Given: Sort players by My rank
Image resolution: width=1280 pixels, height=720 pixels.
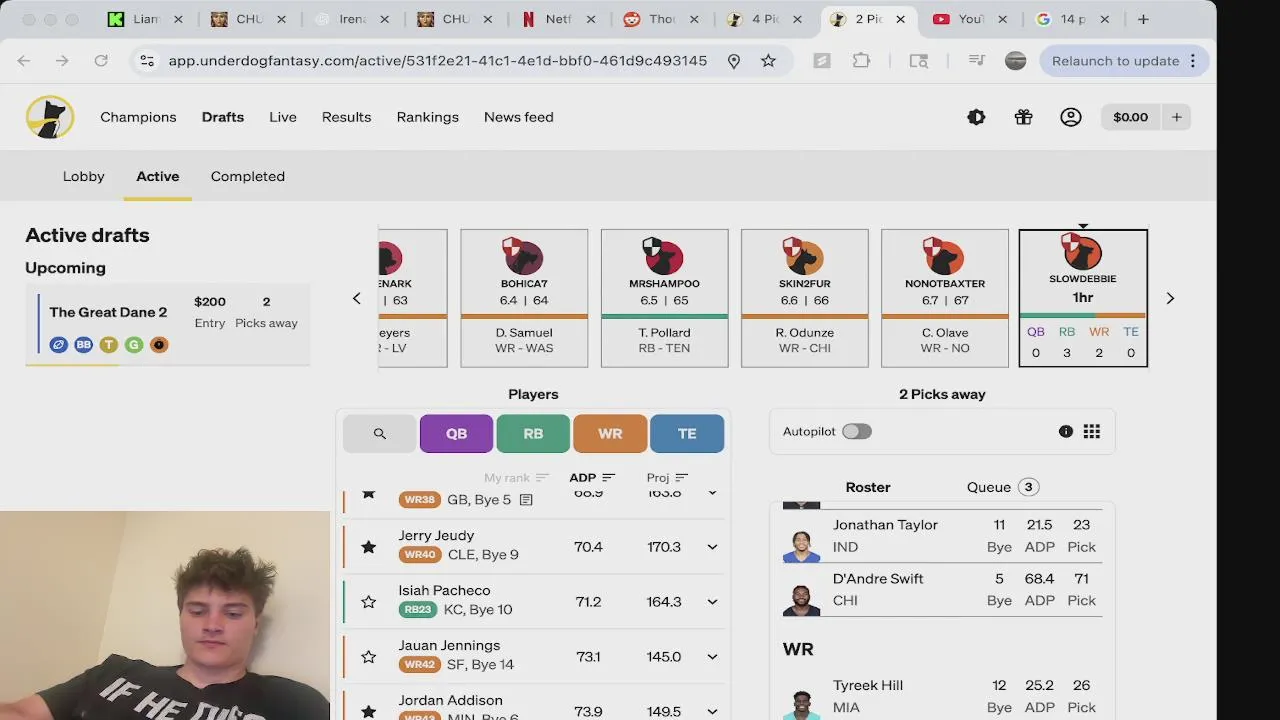Looking at the screenshot, I should (516, 477).
